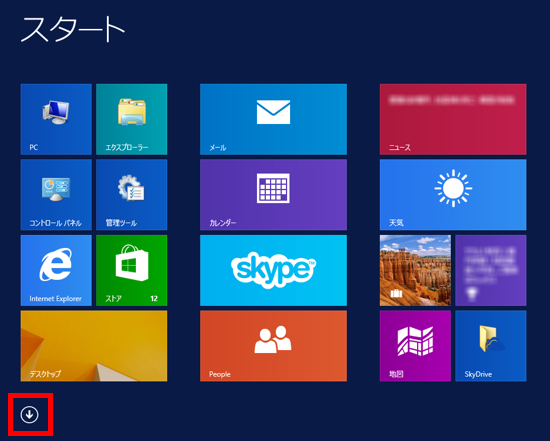Screen dimensions: 550x441
Task: Launch the エクスプローラー tile
Action: [x=132, y=119]
